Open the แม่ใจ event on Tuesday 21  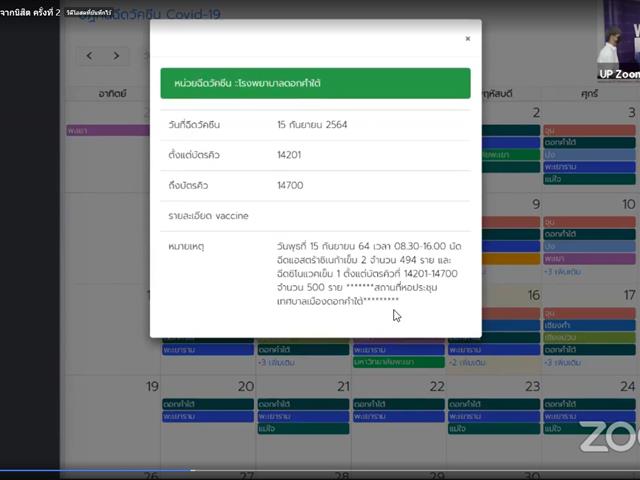click(303, 429)
